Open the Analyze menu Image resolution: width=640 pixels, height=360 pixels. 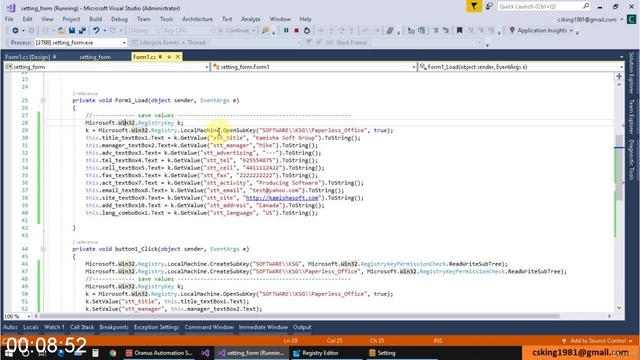point(251,19)
